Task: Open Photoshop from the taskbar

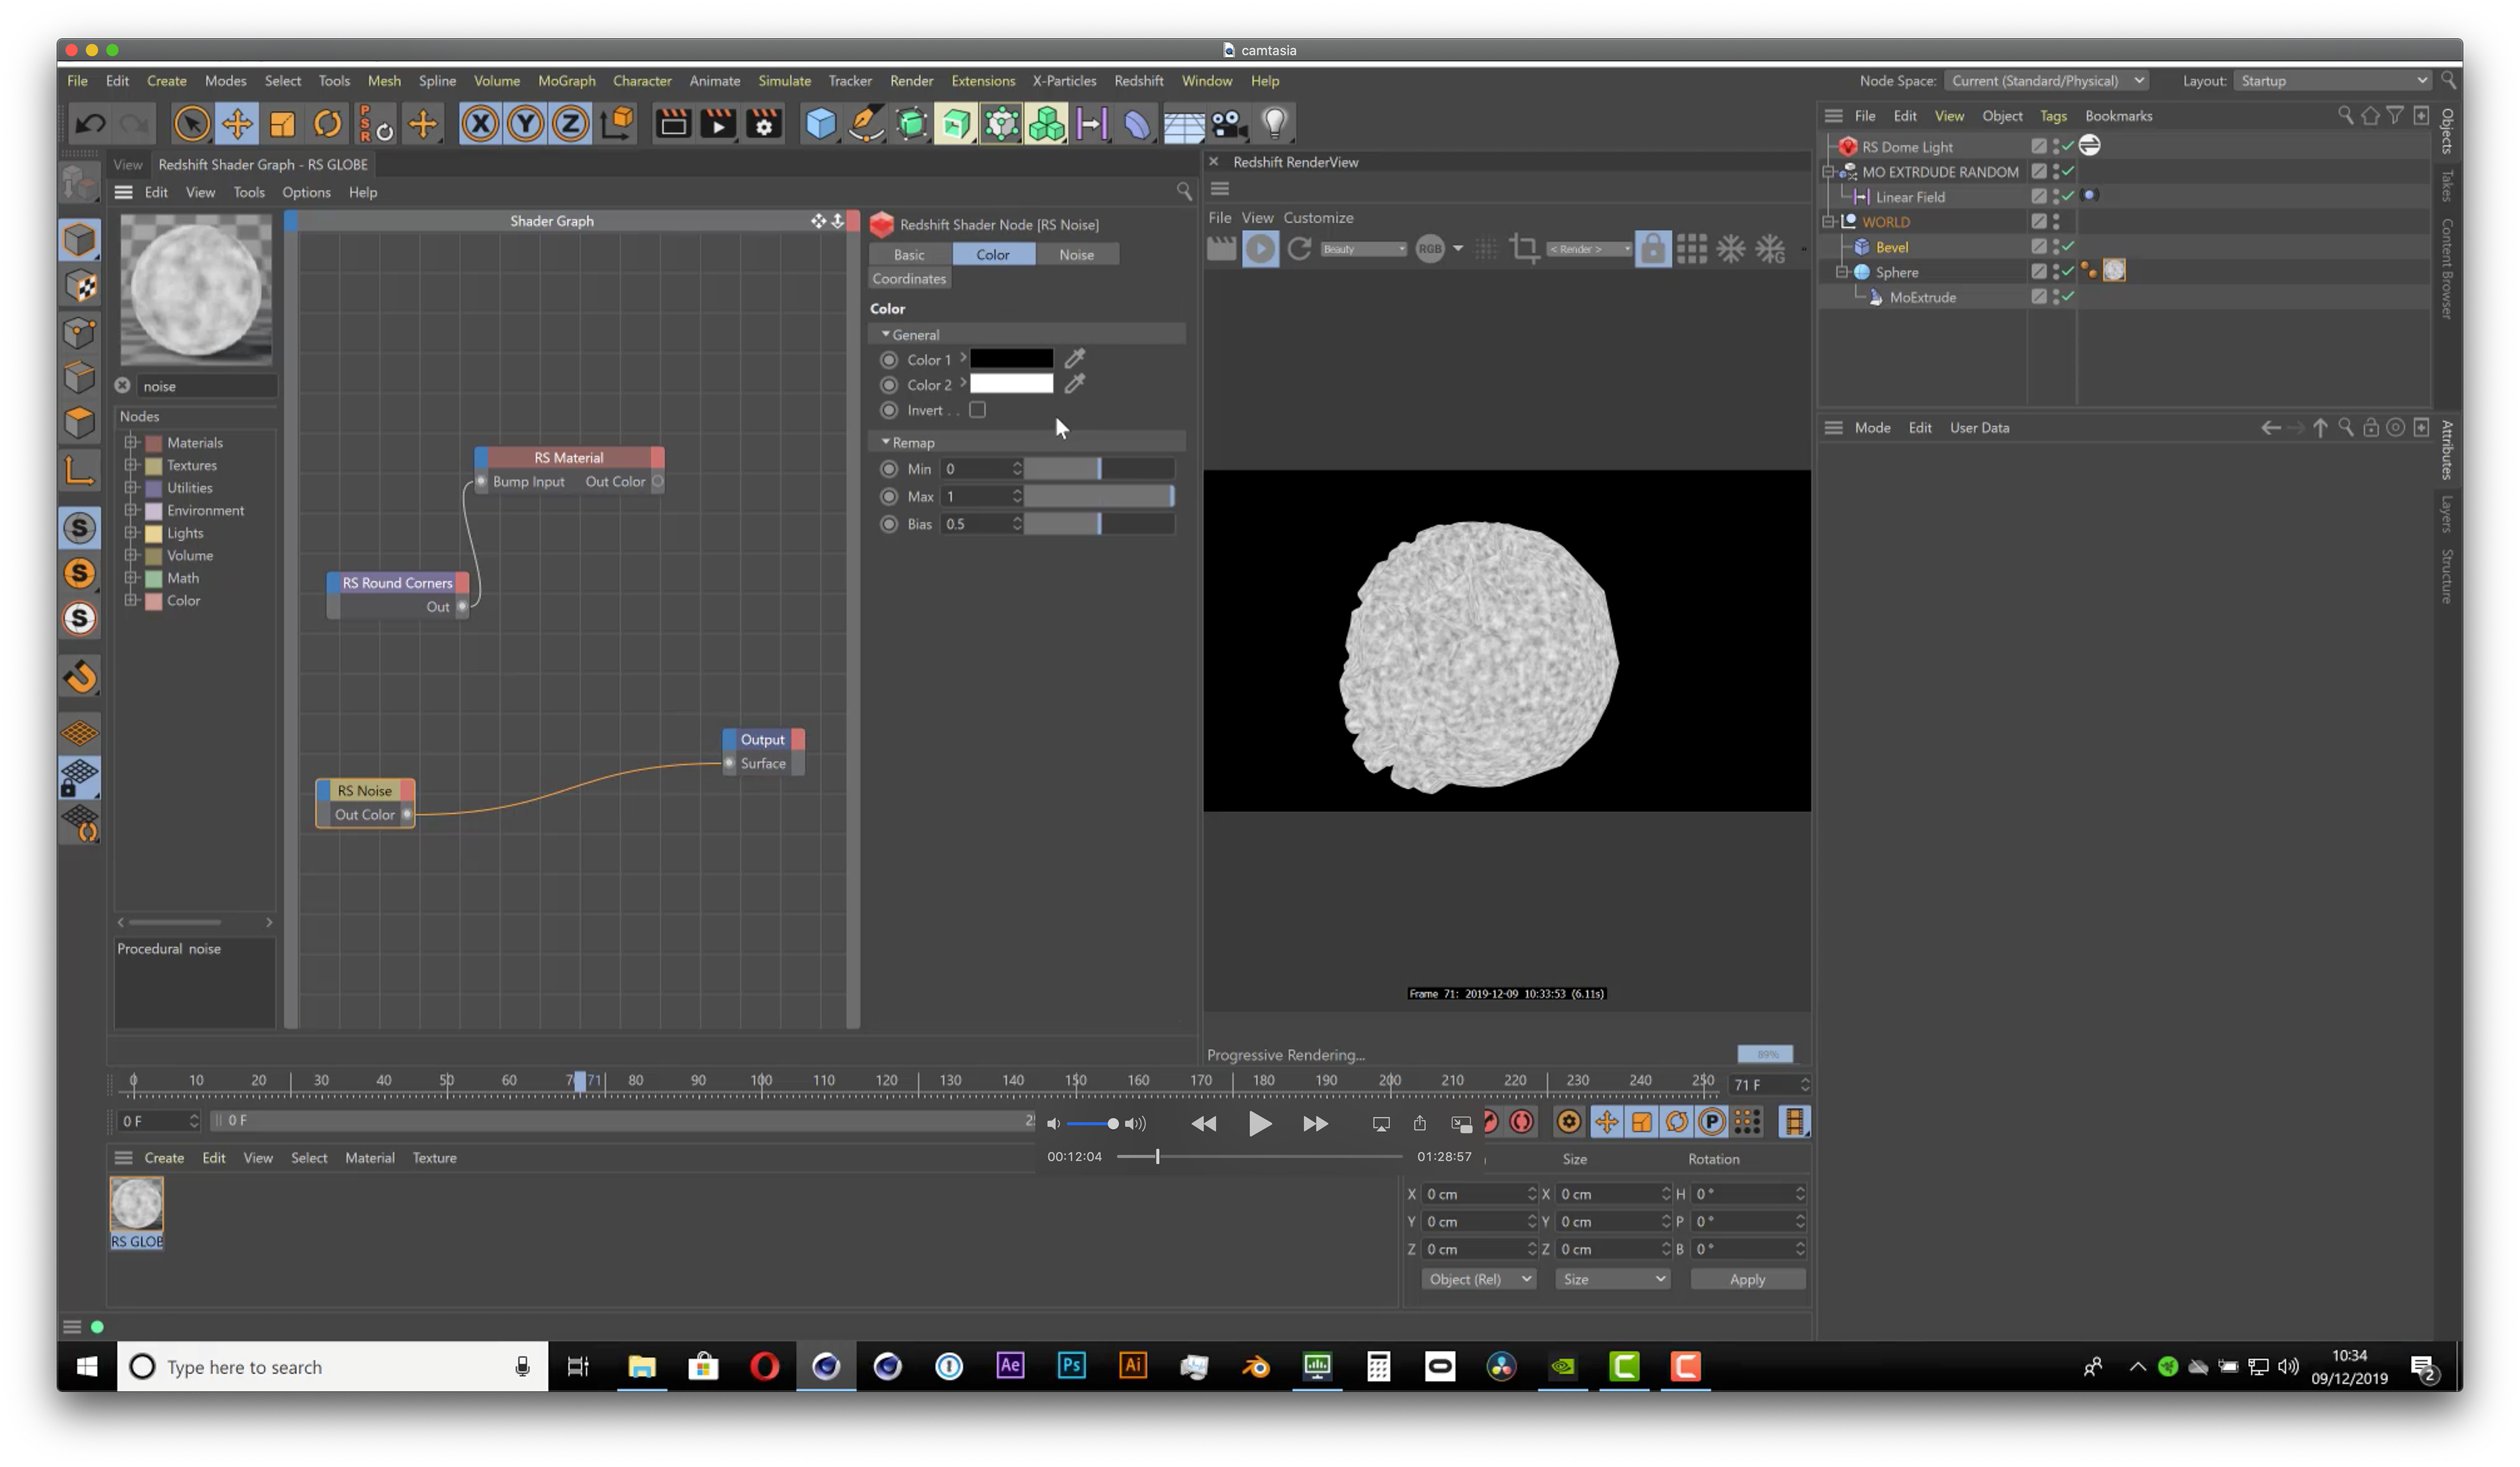Action: pos(1071,1366)
